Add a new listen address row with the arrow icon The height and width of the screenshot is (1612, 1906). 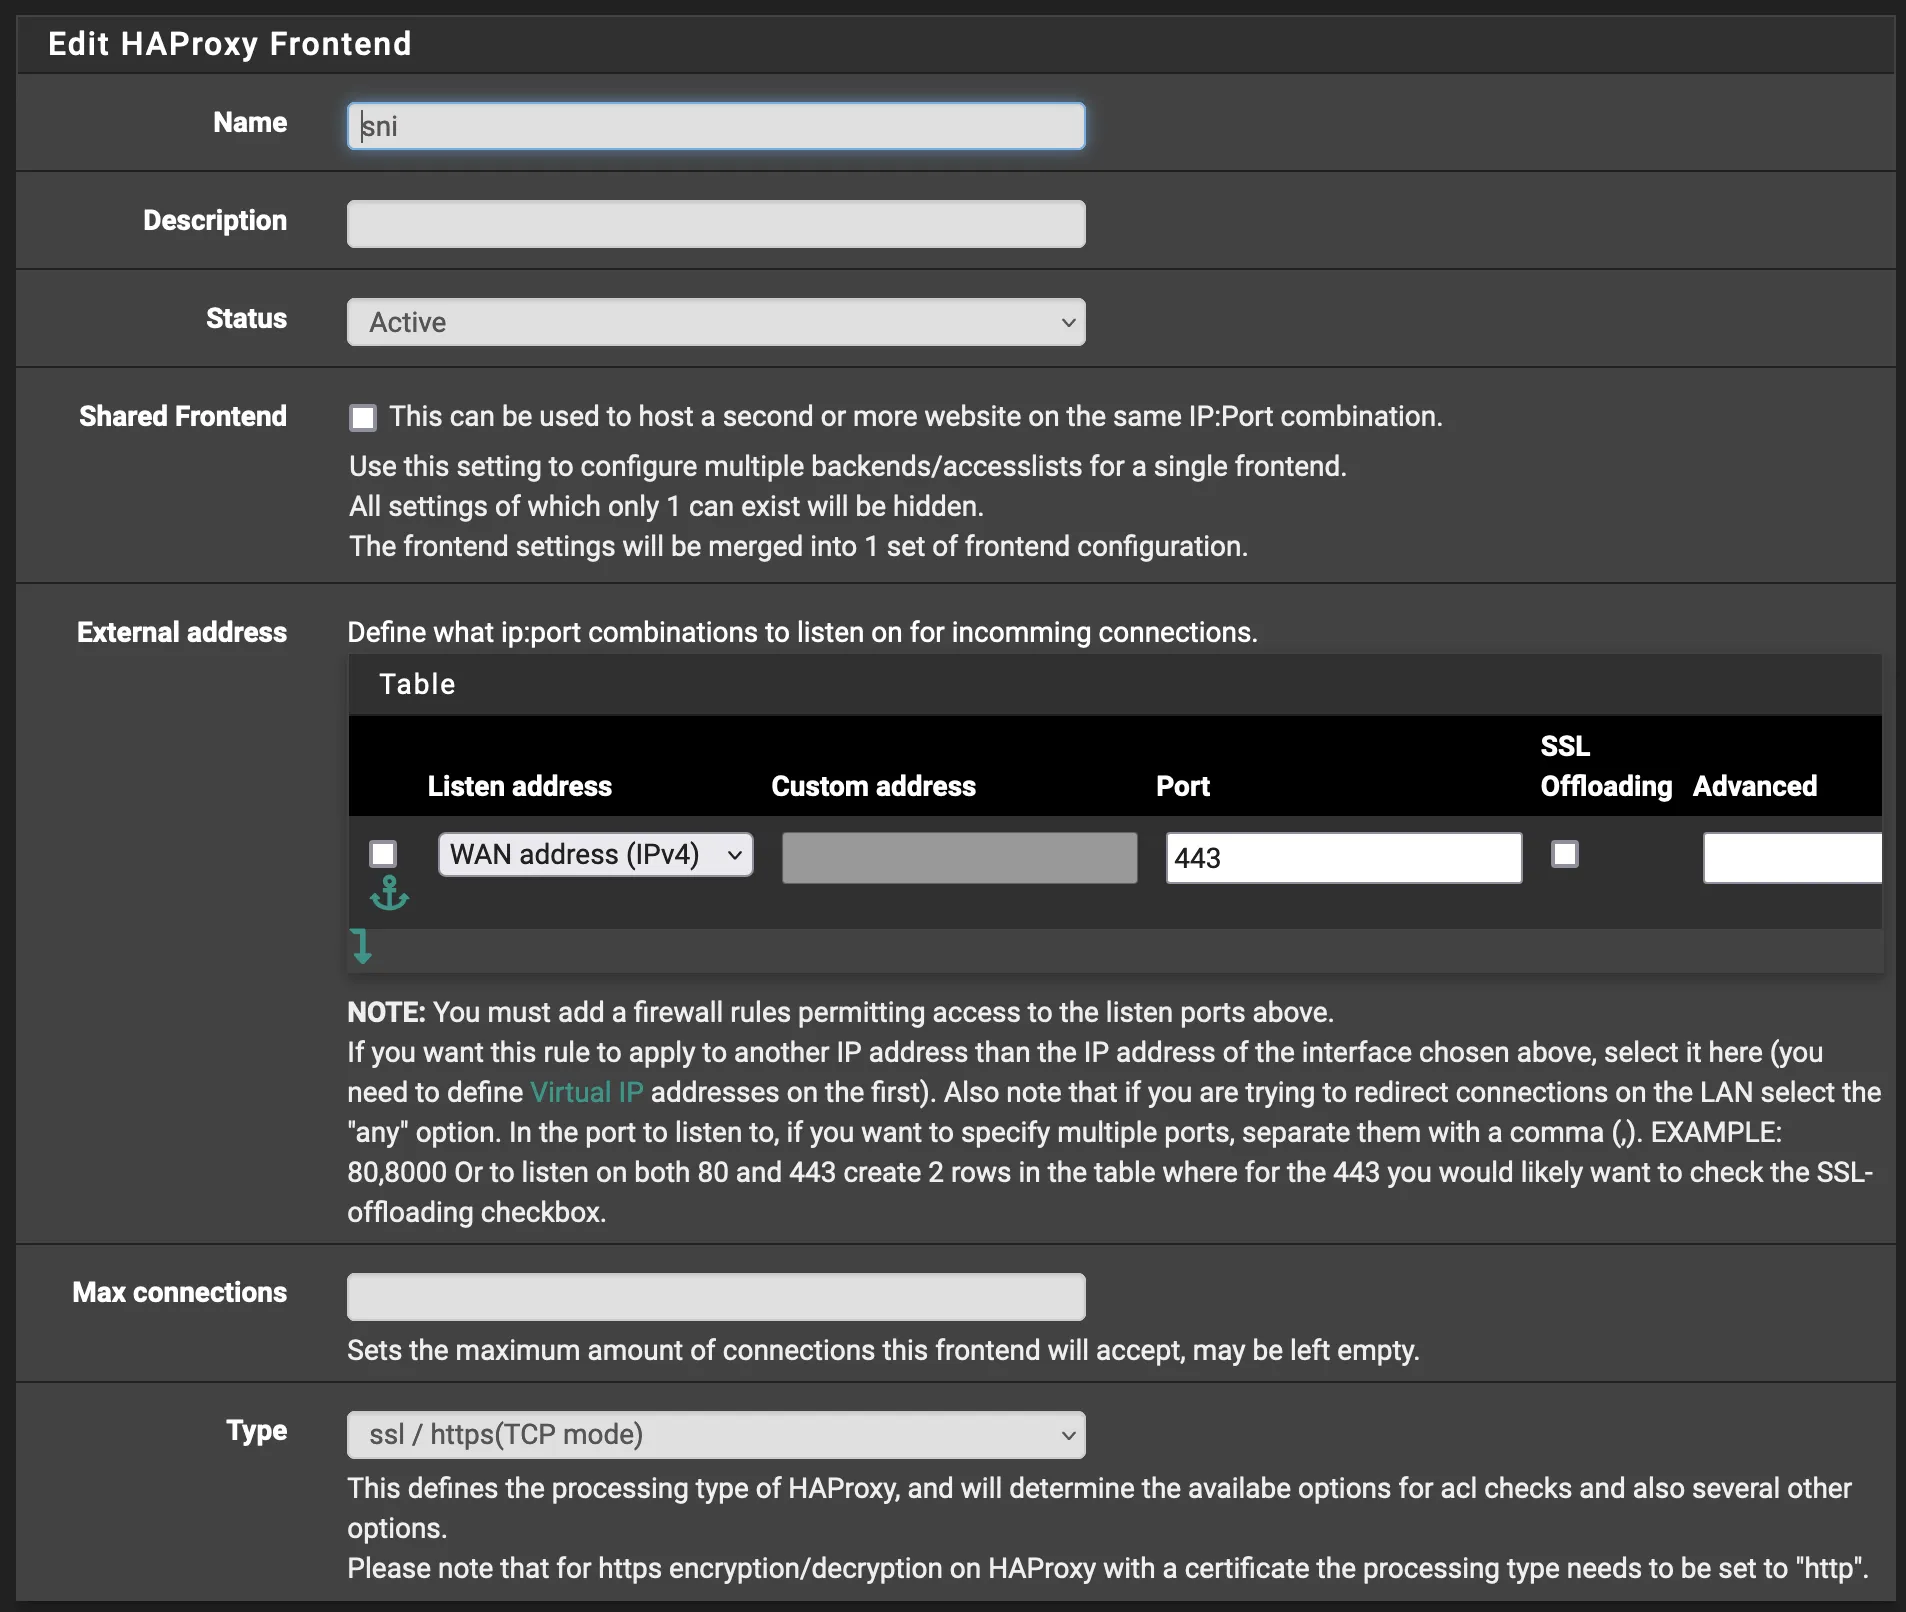point(362,946)
